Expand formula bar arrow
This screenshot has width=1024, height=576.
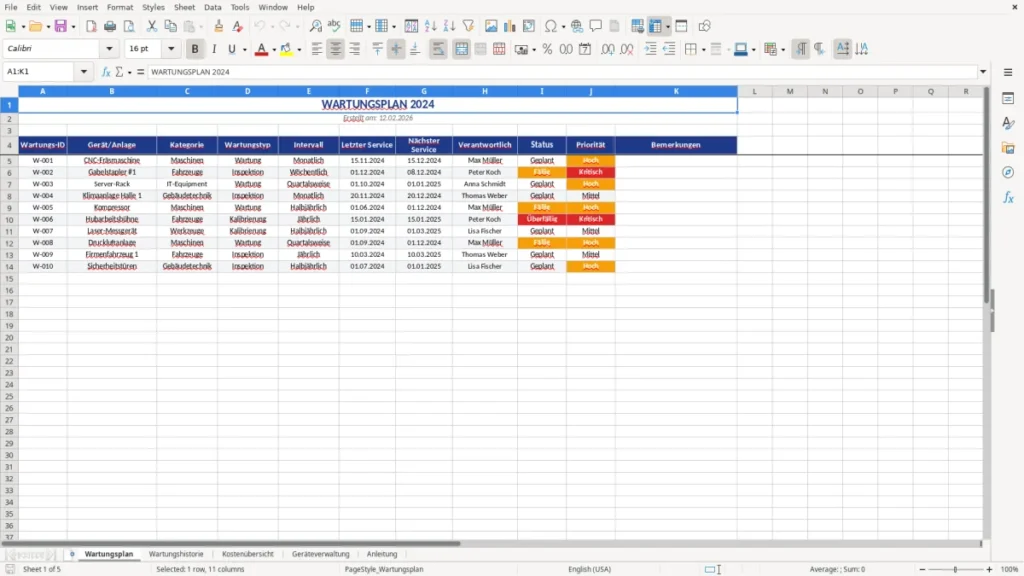(983, 72)
